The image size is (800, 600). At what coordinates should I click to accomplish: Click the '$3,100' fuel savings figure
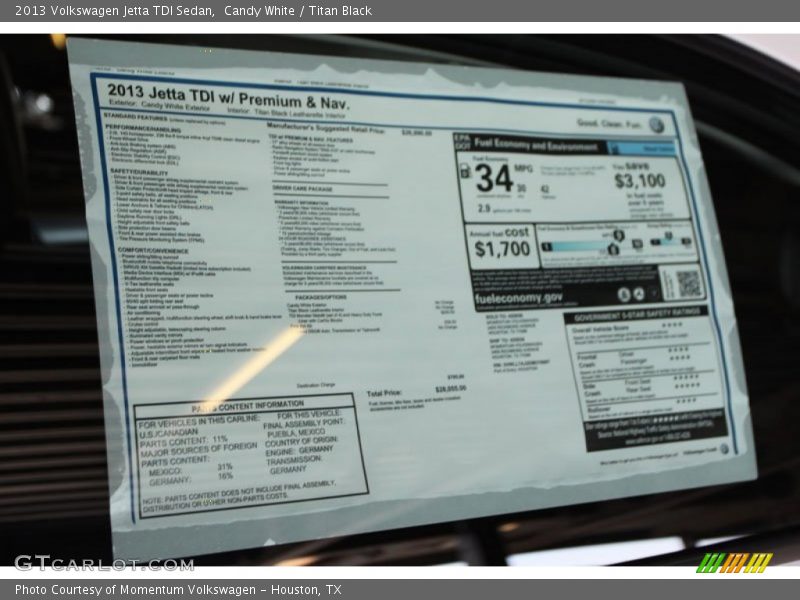640,181
